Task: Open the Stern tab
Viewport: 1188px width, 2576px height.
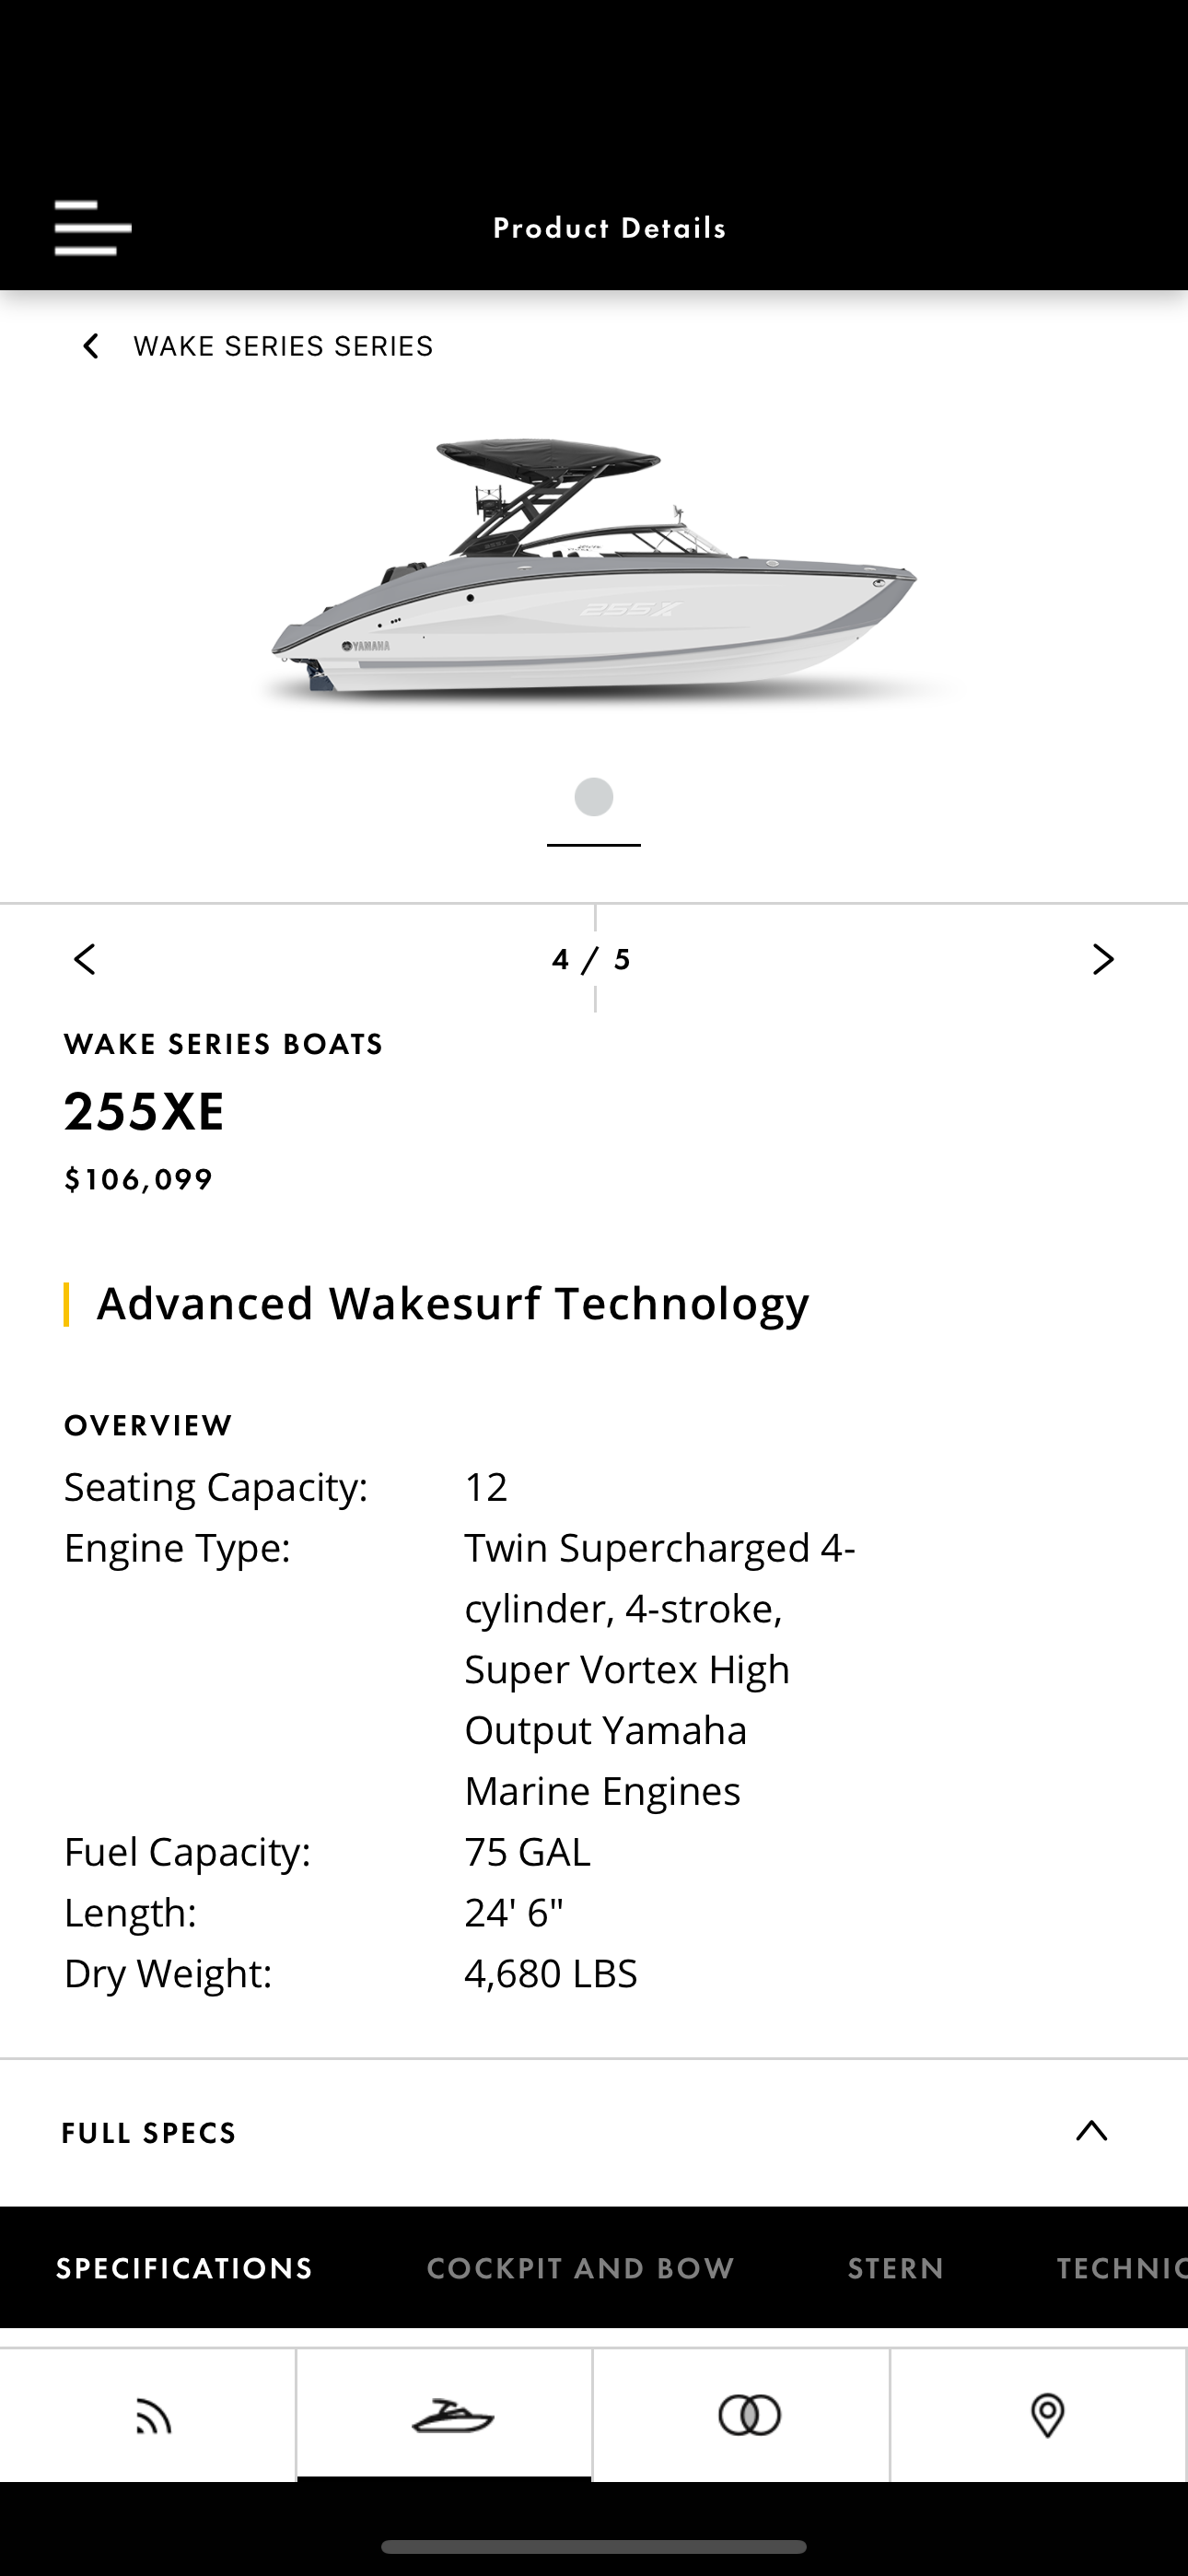Action: pos(895,2268)
